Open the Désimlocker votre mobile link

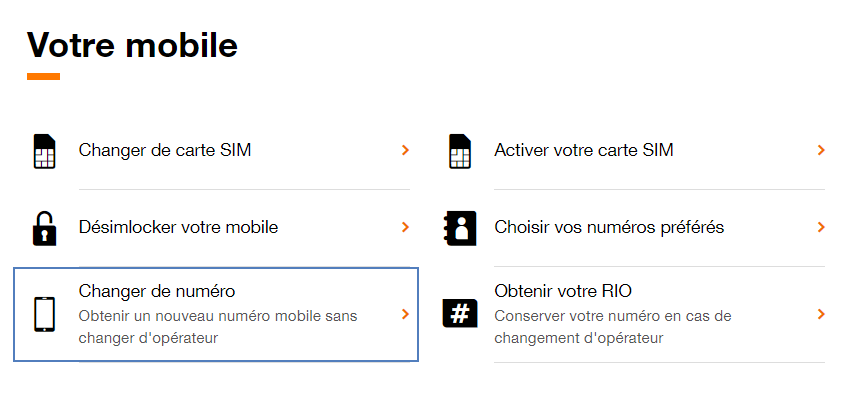coord(179,227)
